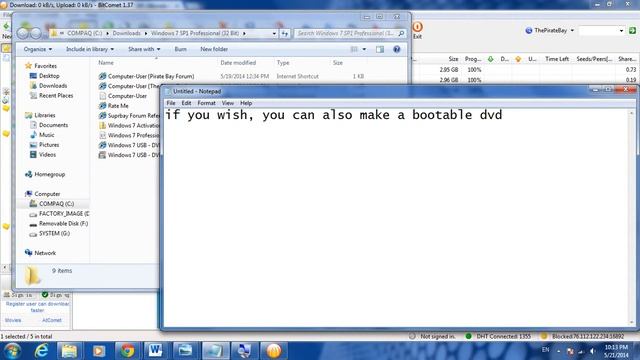Click the Movies link in BitComet
640x360 pixels.
point(13,320)
